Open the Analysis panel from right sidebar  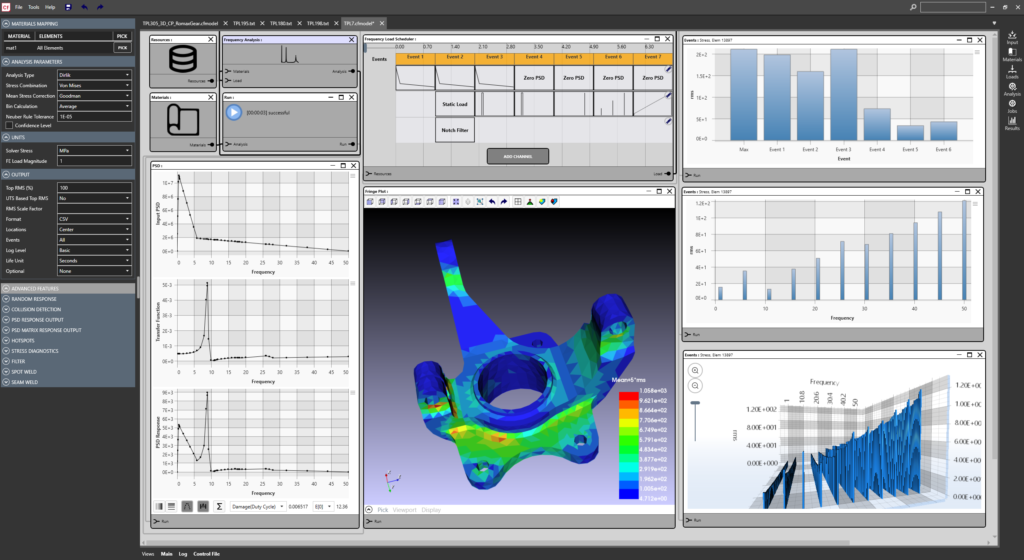click(1012, 89)
